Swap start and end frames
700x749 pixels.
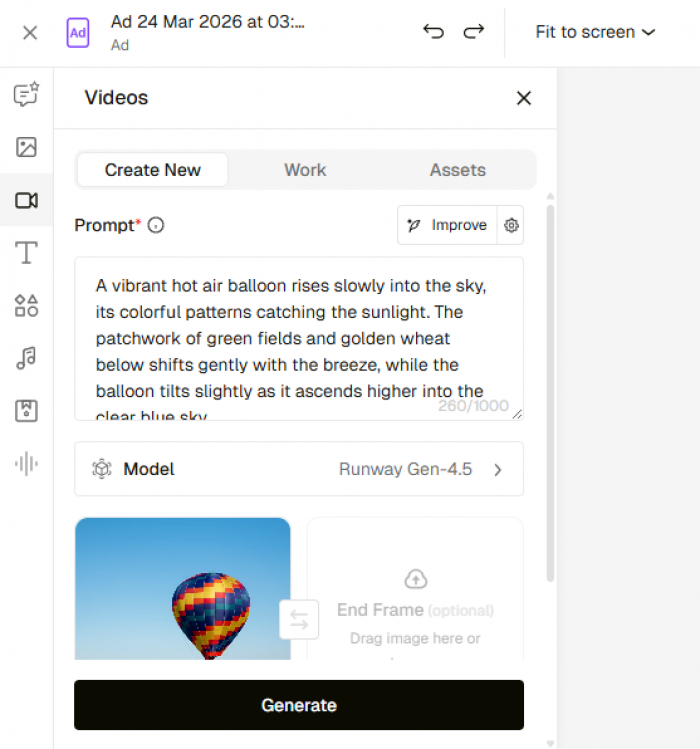pyautogui.click(x=299, y=619)
